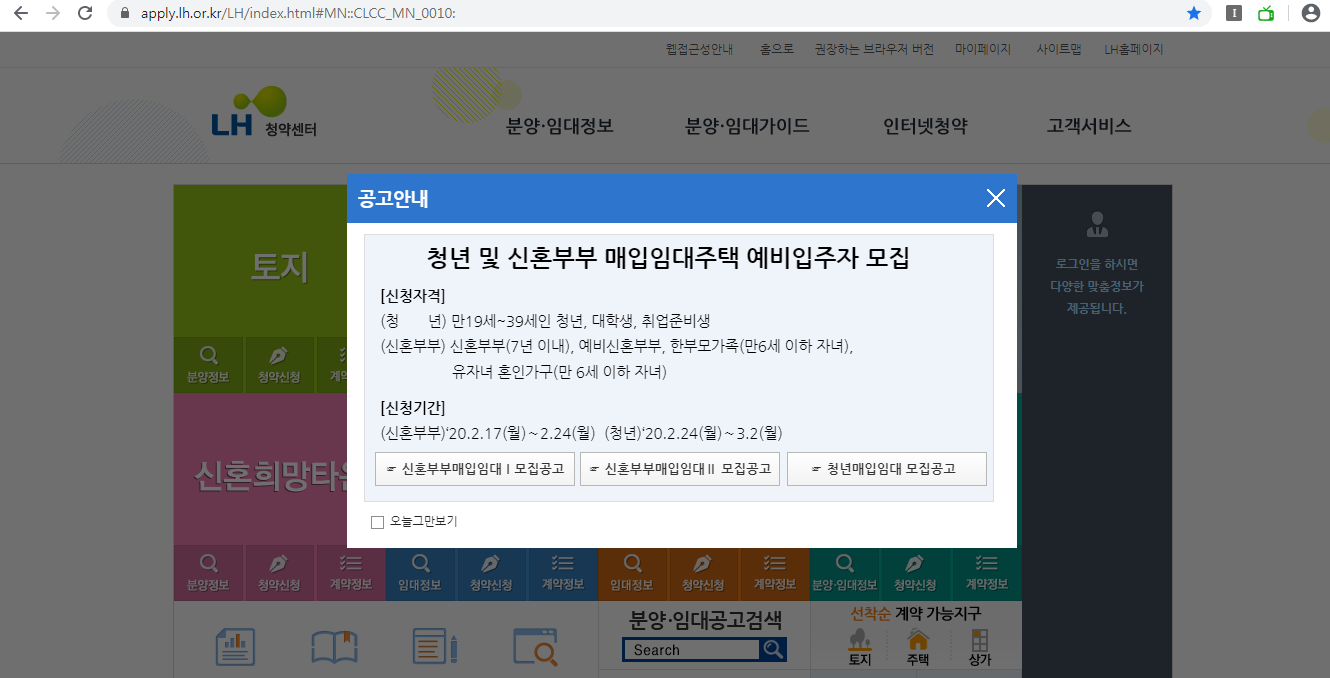Select 토지 under 선착순 계약 가능지구
1330x678 pixels.
tap(860, 648)
